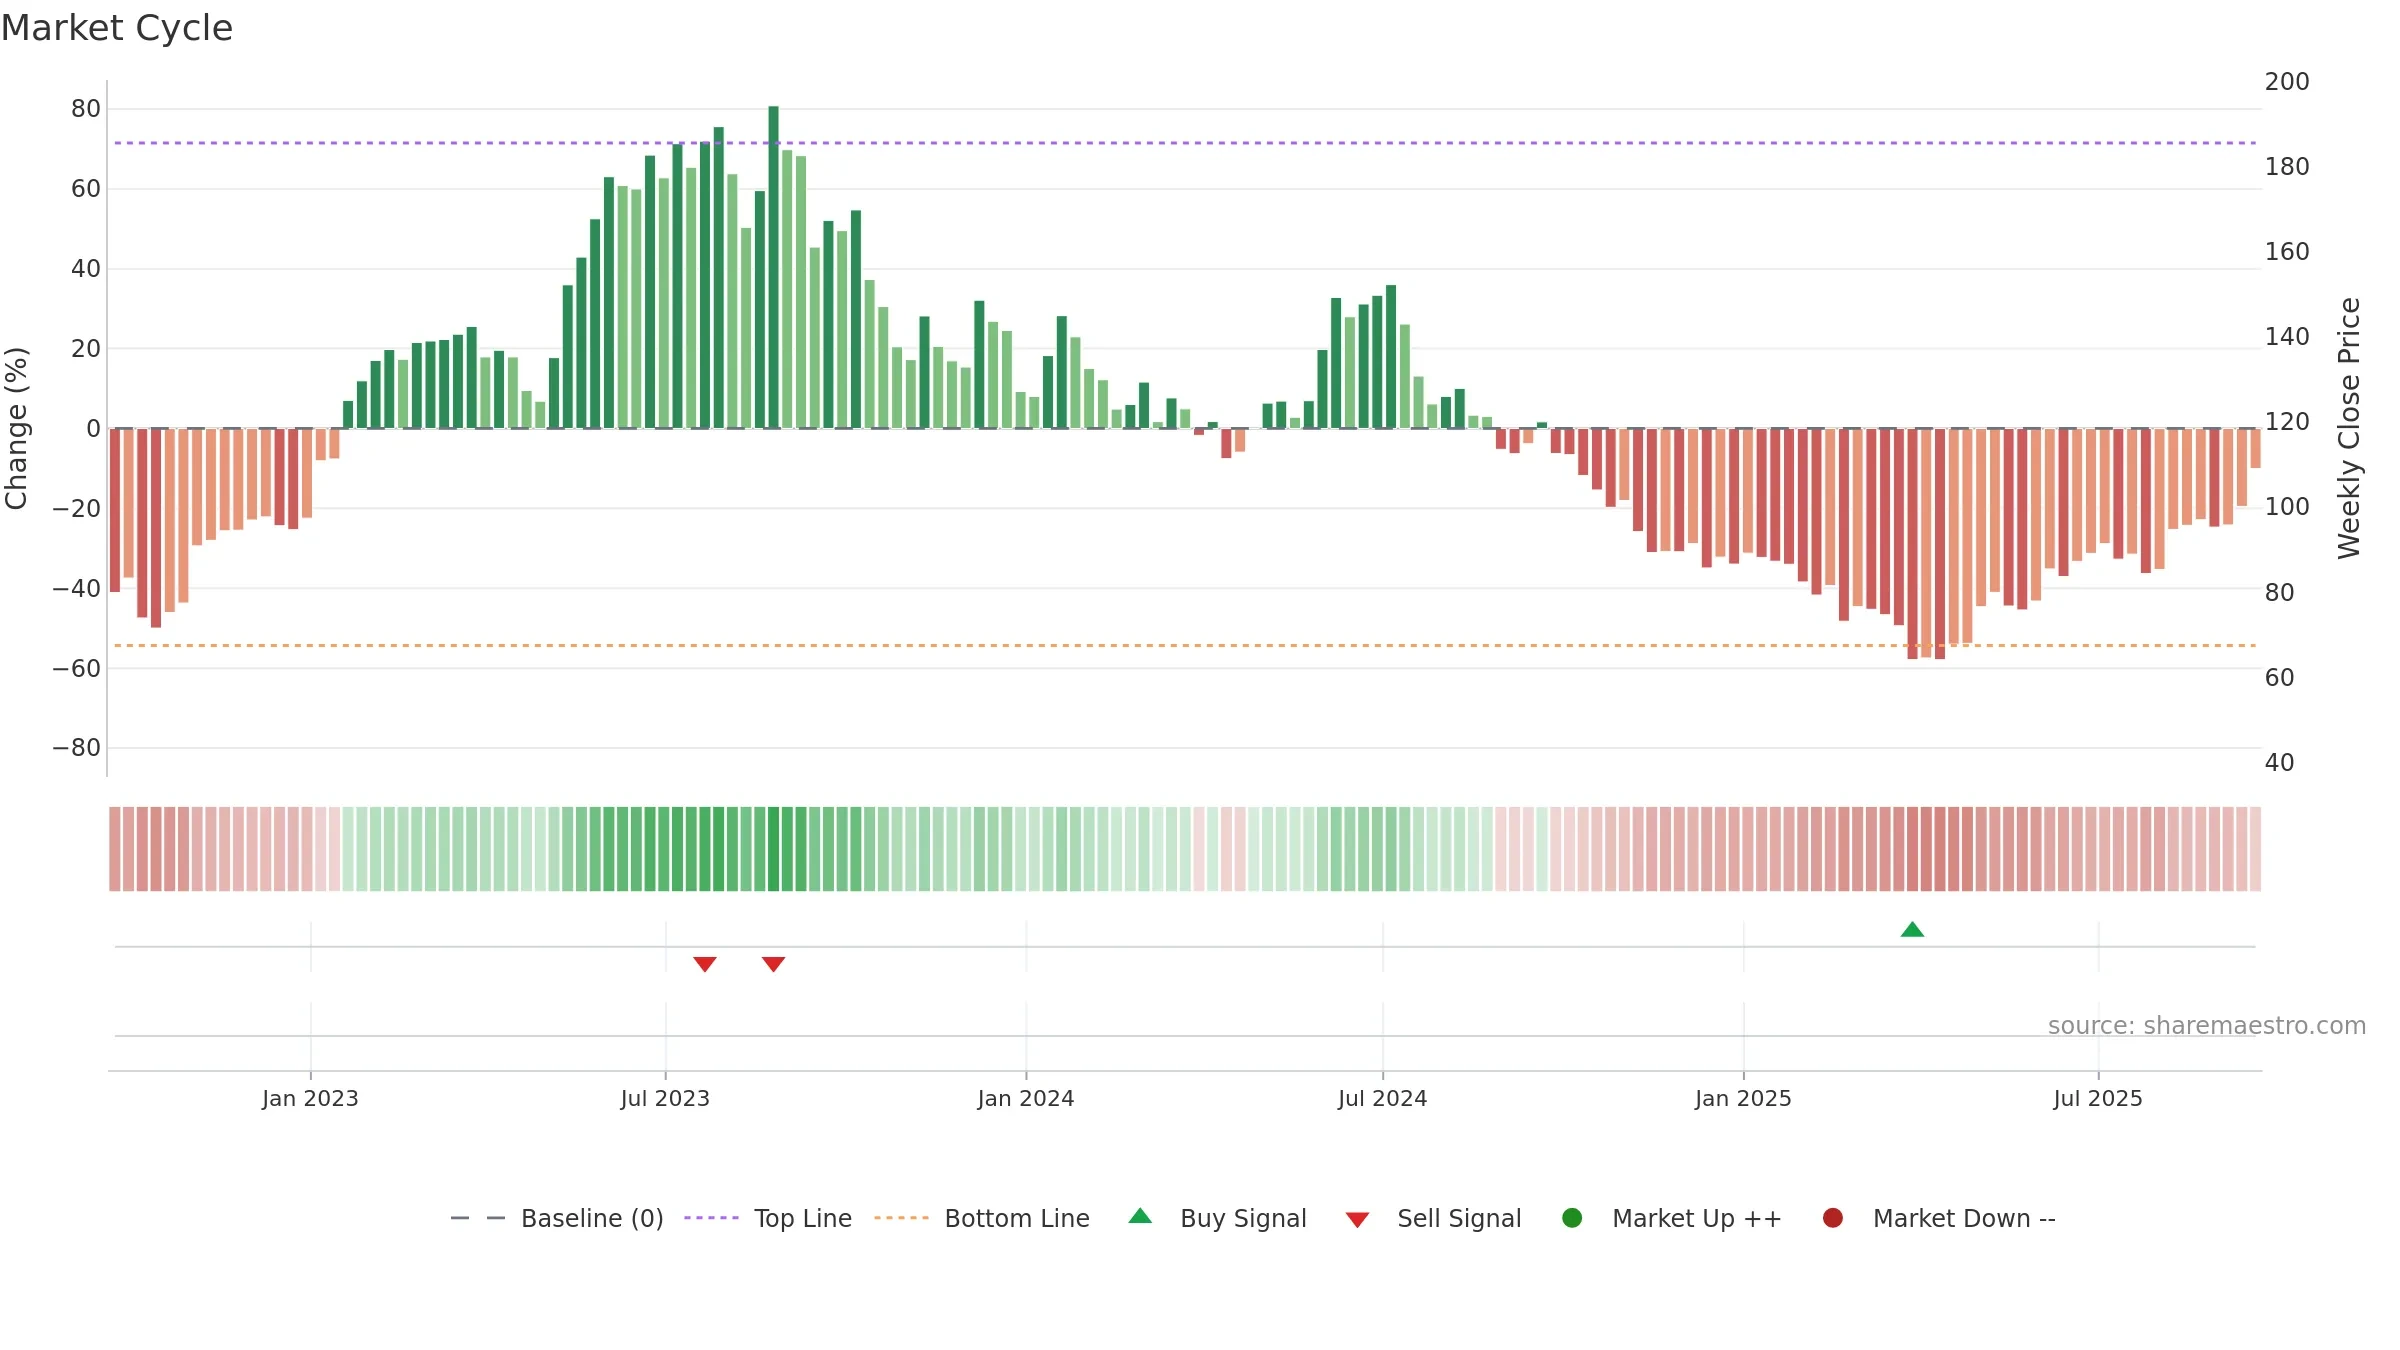Click the Baseline (0) legend entry
The width and height of the screenshot is (2400, 1350).
click(x=557, y=1218)
